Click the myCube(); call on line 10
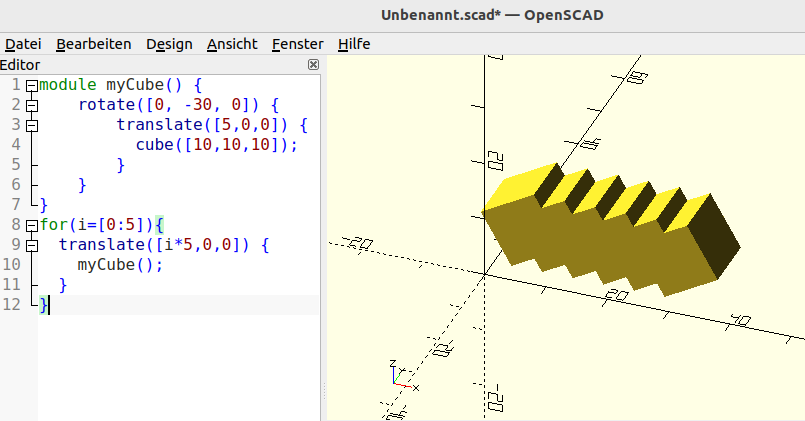The image size is (805, 421). [119, 265]
